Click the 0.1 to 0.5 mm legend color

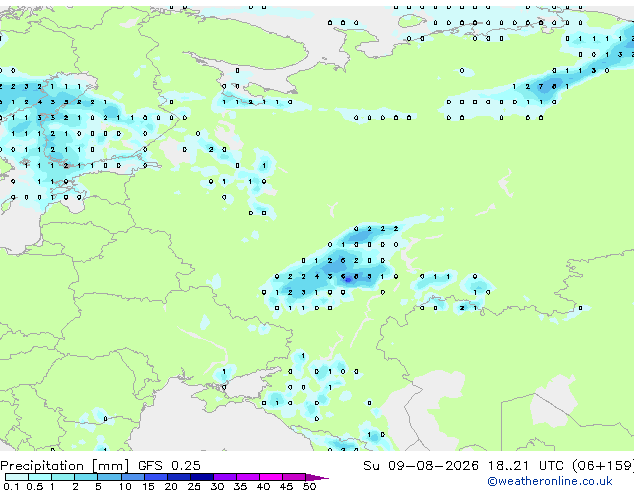tap(17, 477)
